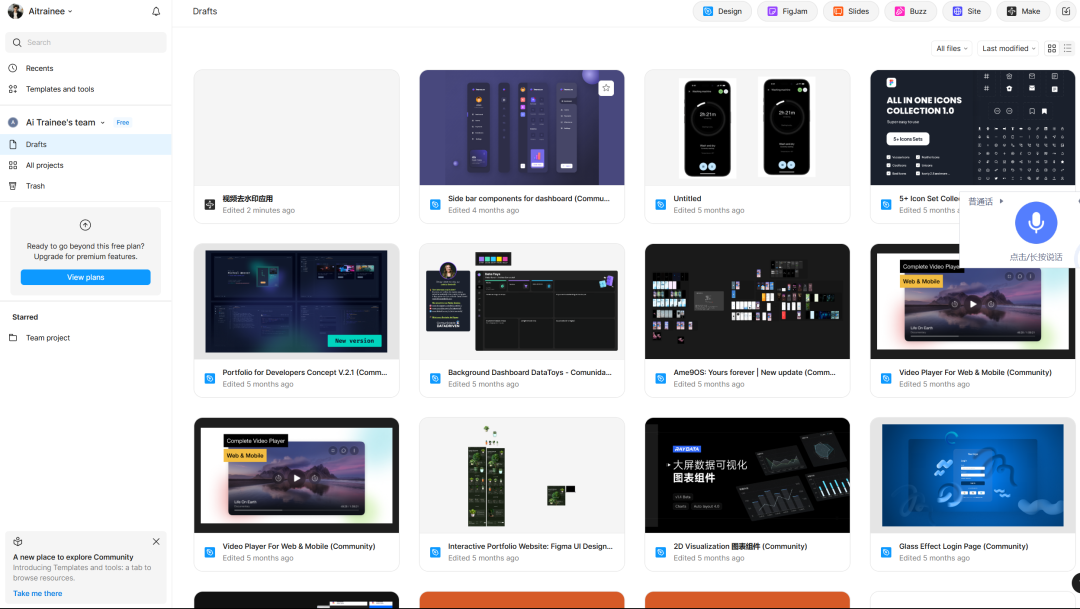This screenshot has height=609, width=1080.
Task: Click Interactive Portfolio Website file icon
Action: (435, 552)
